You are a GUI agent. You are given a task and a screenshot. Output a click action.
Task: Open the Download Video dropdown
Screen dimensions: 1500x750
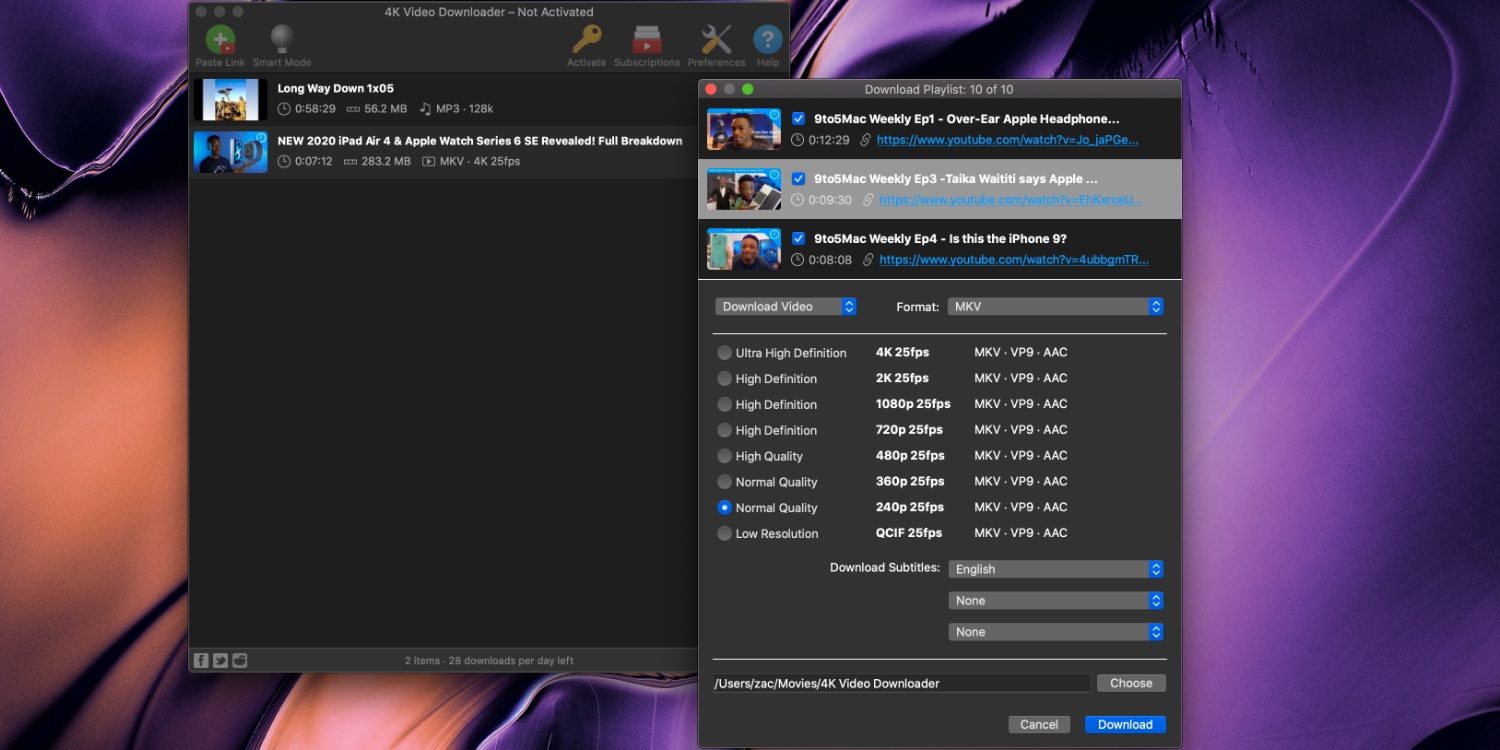[786, 307]
